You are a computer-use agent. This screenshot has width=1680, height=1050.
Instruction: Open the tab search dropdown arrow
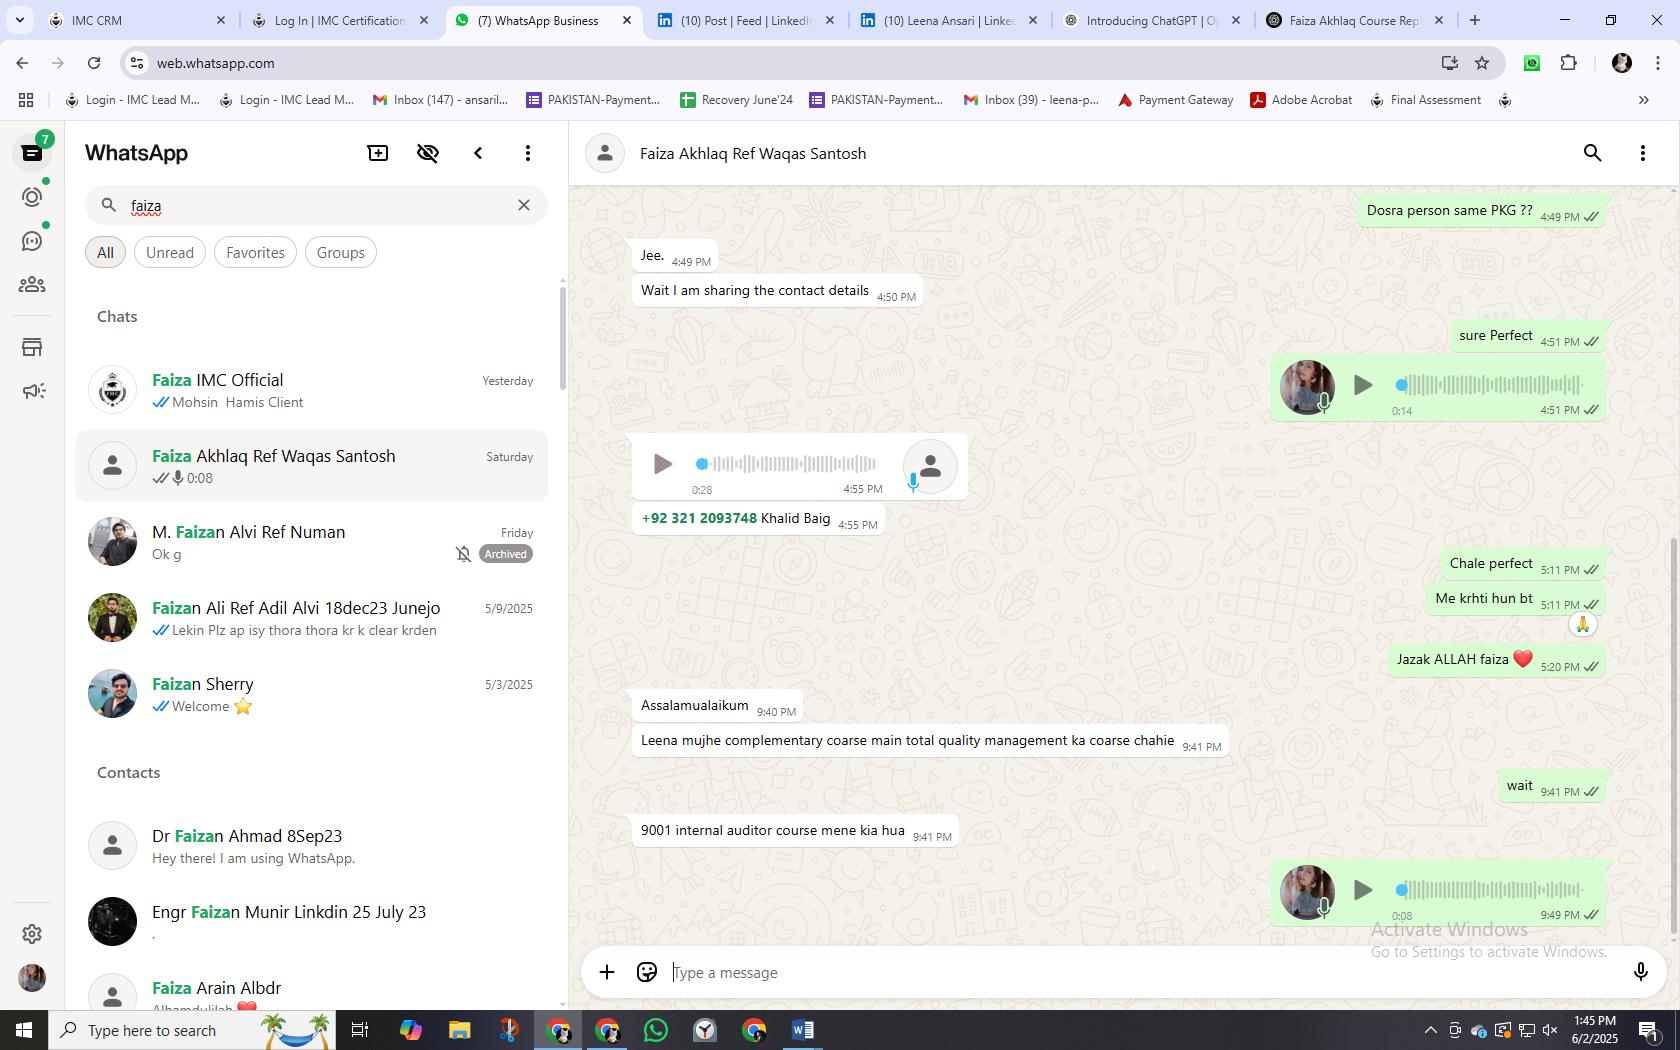tap(19, 20)
